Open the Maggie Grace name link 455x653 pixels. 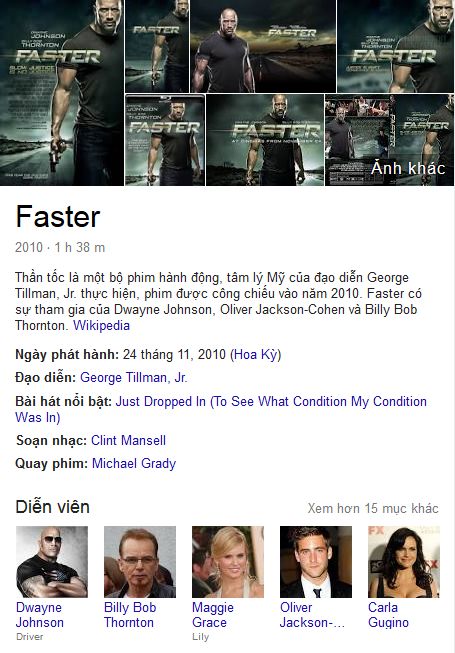(x=213, y=615)
